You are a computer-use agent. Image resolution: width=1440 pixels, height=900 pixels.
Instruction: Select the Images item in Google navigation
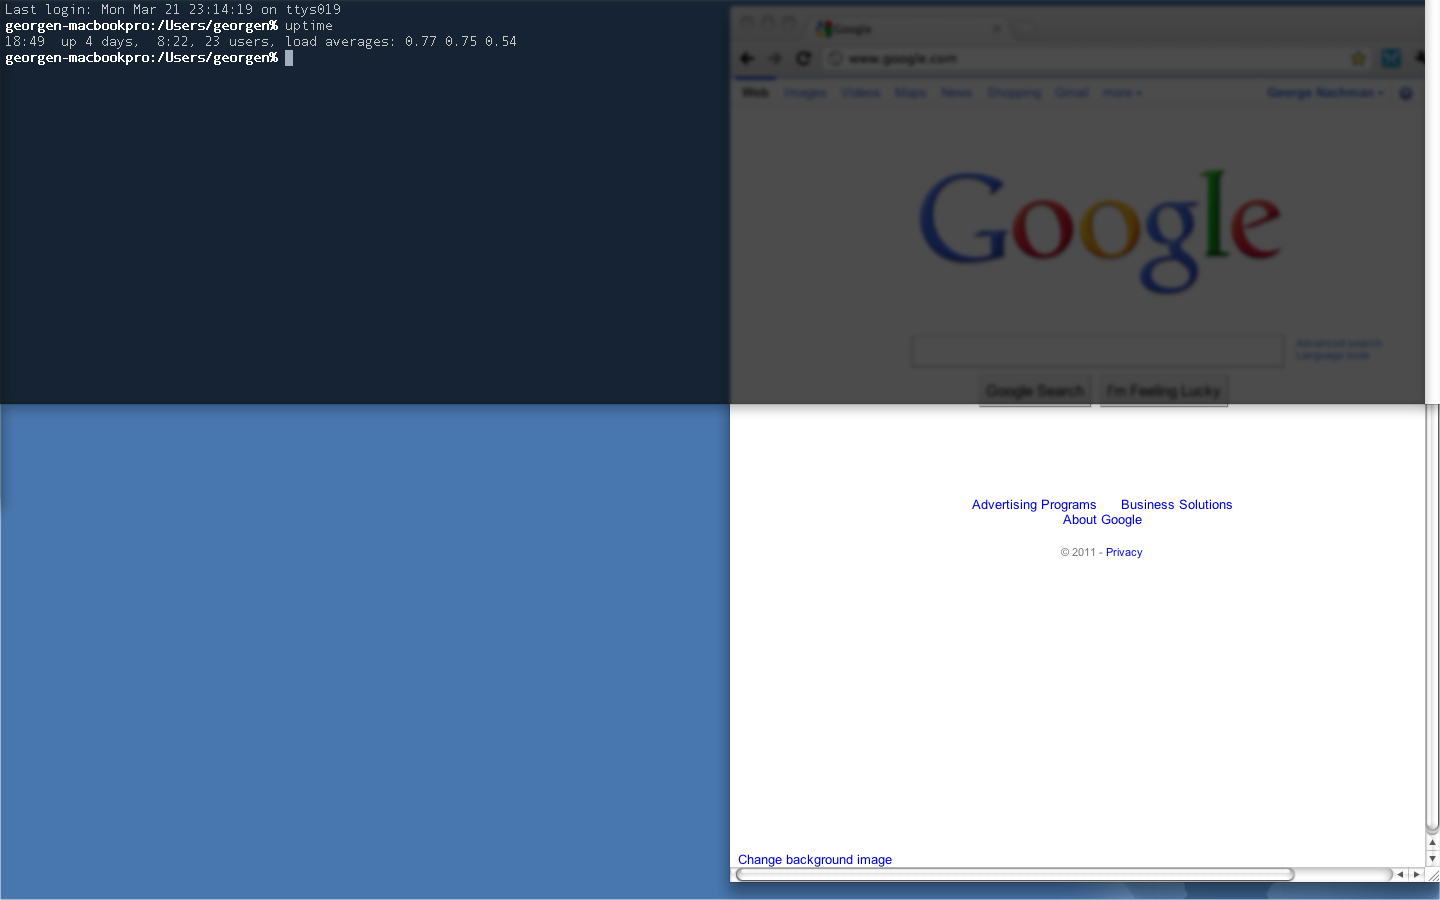[805, 93]
